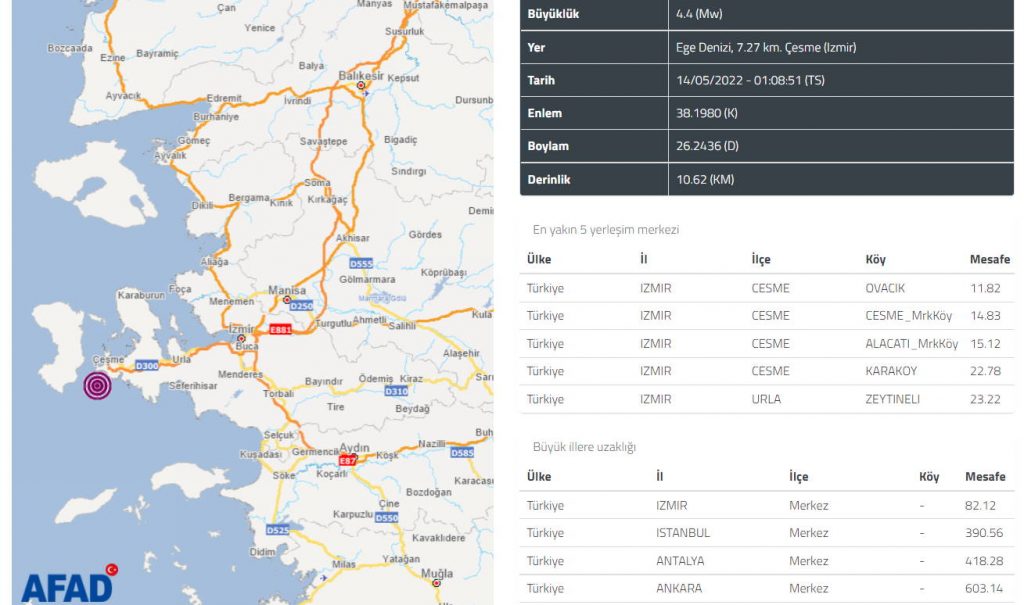This screenshot has height=605, width=1024.
Task: Click the blue D300 road shield
Action: tap(147, 366)
